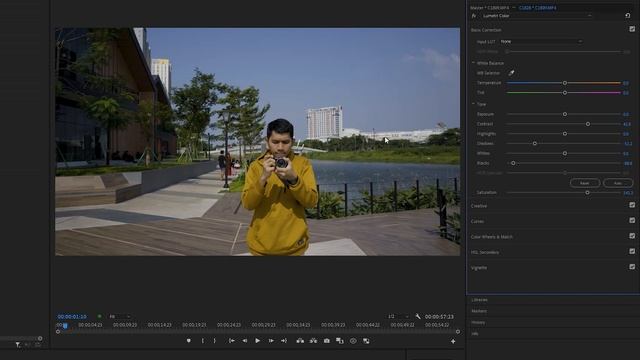640x360 pixels.
Task: Step back one frame
Action: [x=244, y=341]
